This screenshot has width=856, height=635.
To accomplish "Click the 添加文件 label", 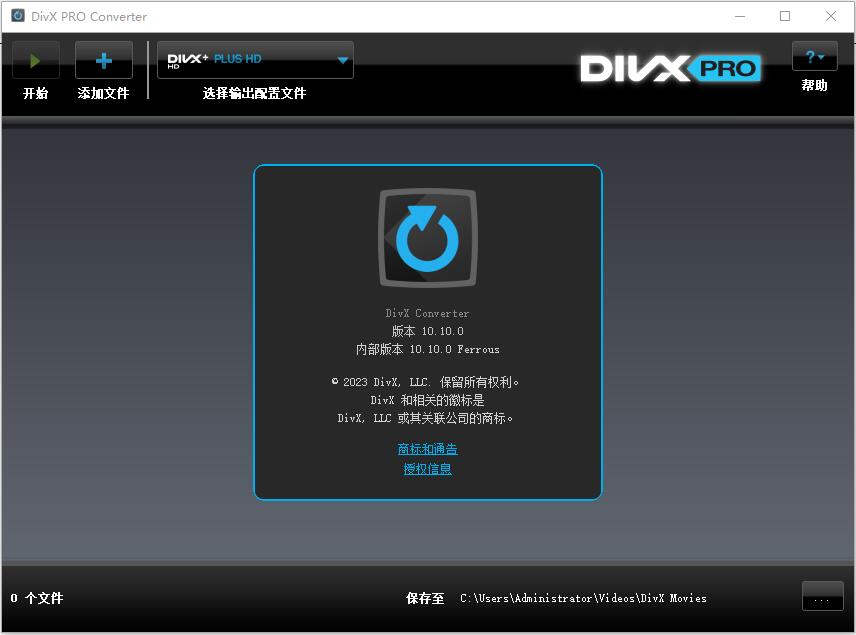I will (x=103, y=93).
